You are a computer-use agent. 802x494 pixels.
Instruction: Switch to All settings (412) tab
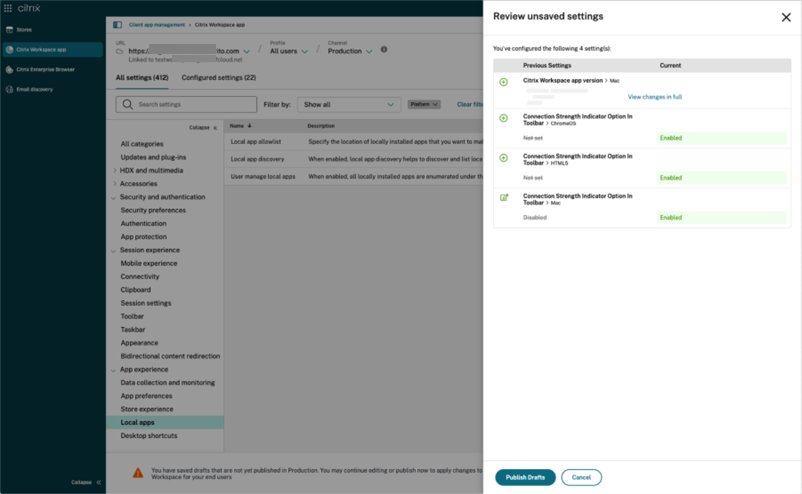click(142, 78)
